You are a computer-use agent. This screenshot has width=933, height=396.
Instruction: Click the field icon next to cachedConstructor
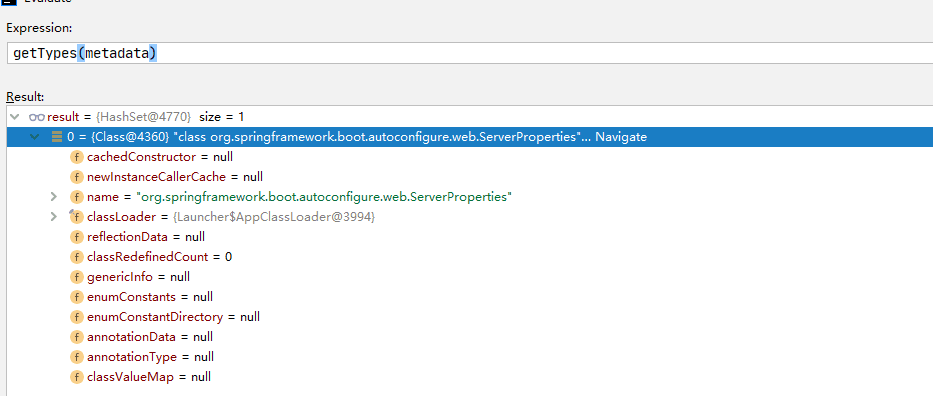[77, 157]
